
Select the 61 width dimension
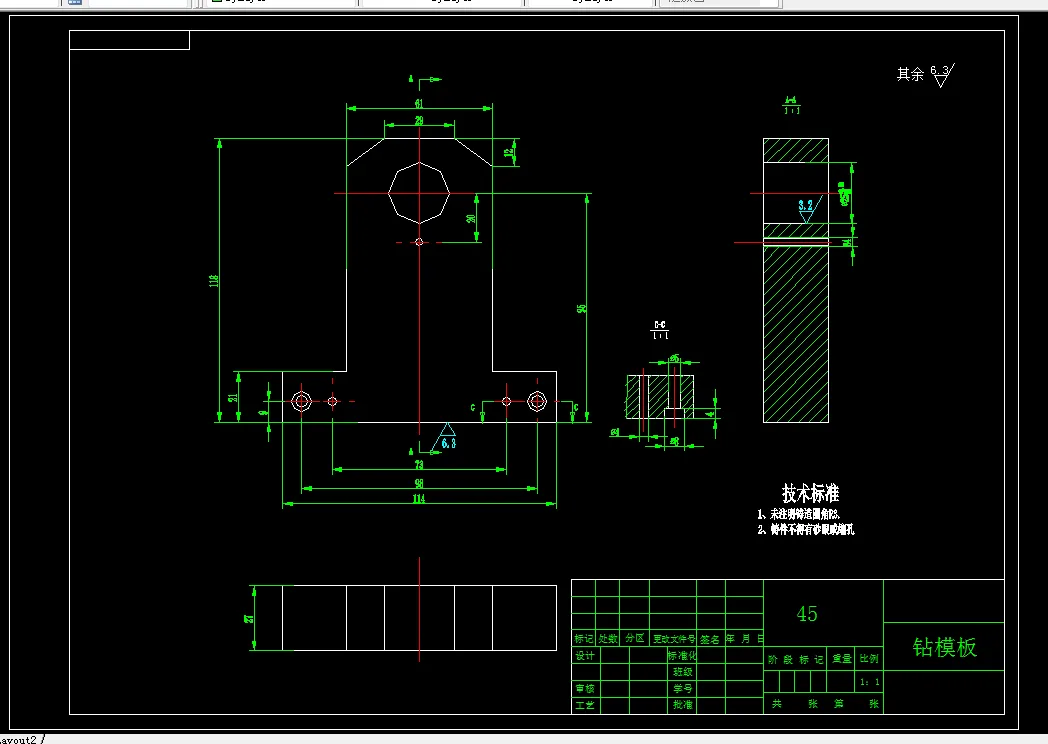point(419,104)
